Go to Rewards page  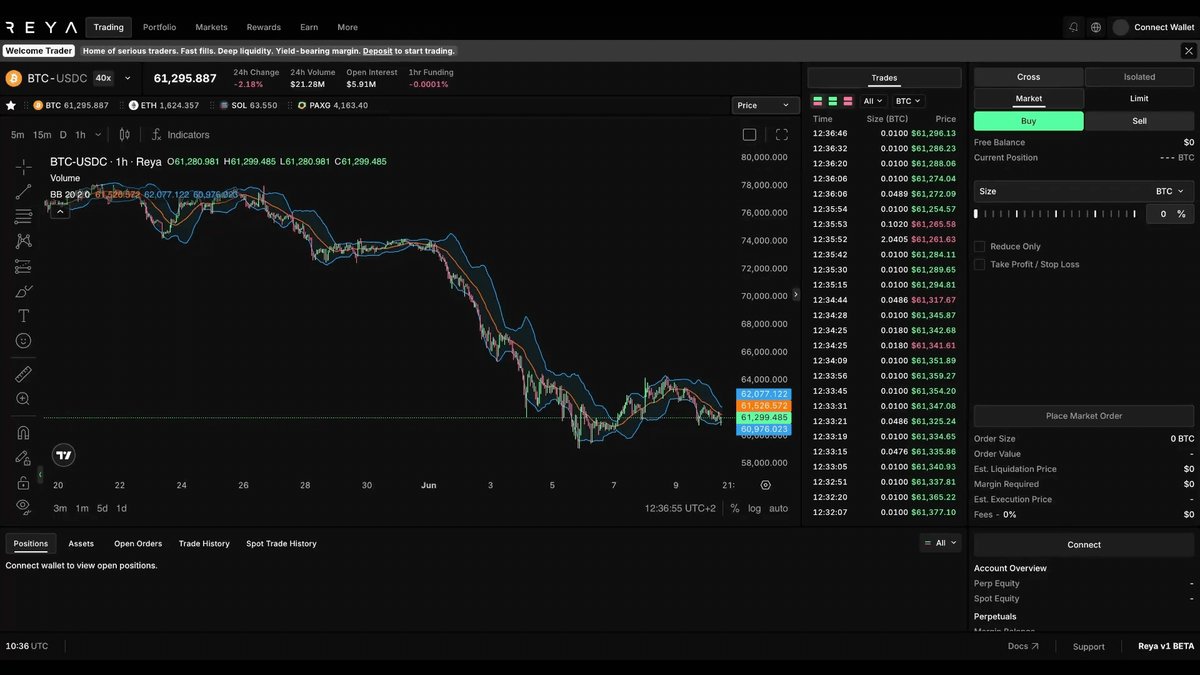click(x=264, y=27)
